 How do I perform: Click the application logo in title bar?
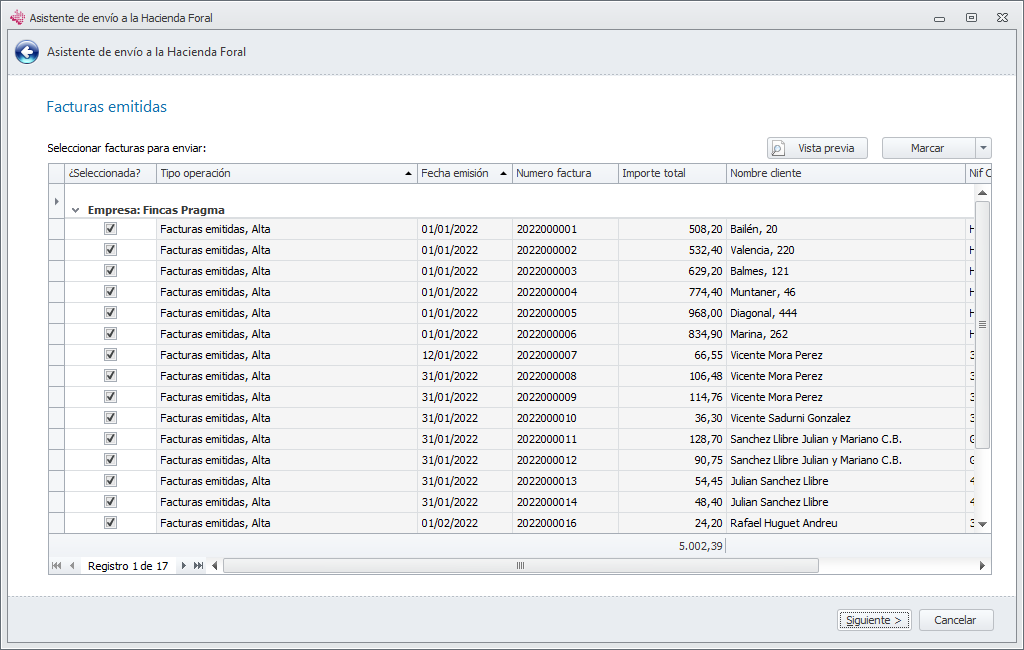click(x=16, y=18)
